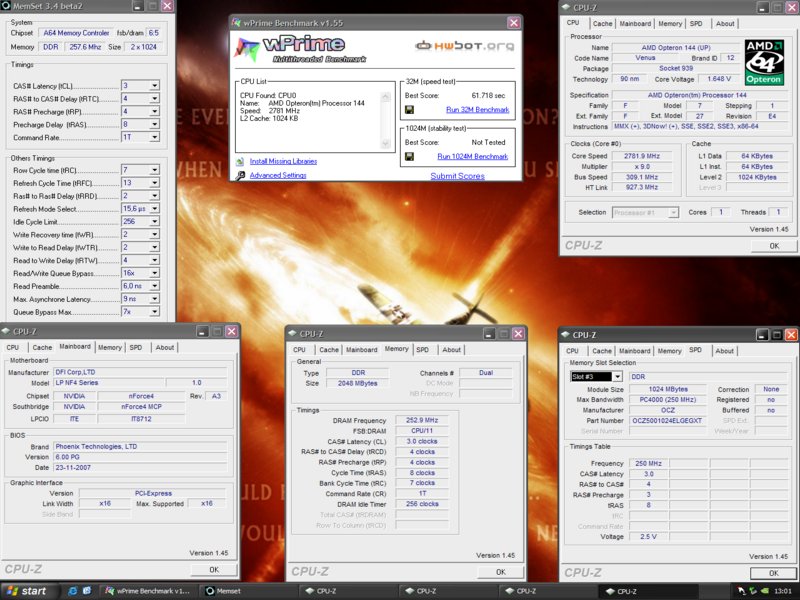
Task: Click the Run 1024M Benchmark link
Action: [472, 157]
